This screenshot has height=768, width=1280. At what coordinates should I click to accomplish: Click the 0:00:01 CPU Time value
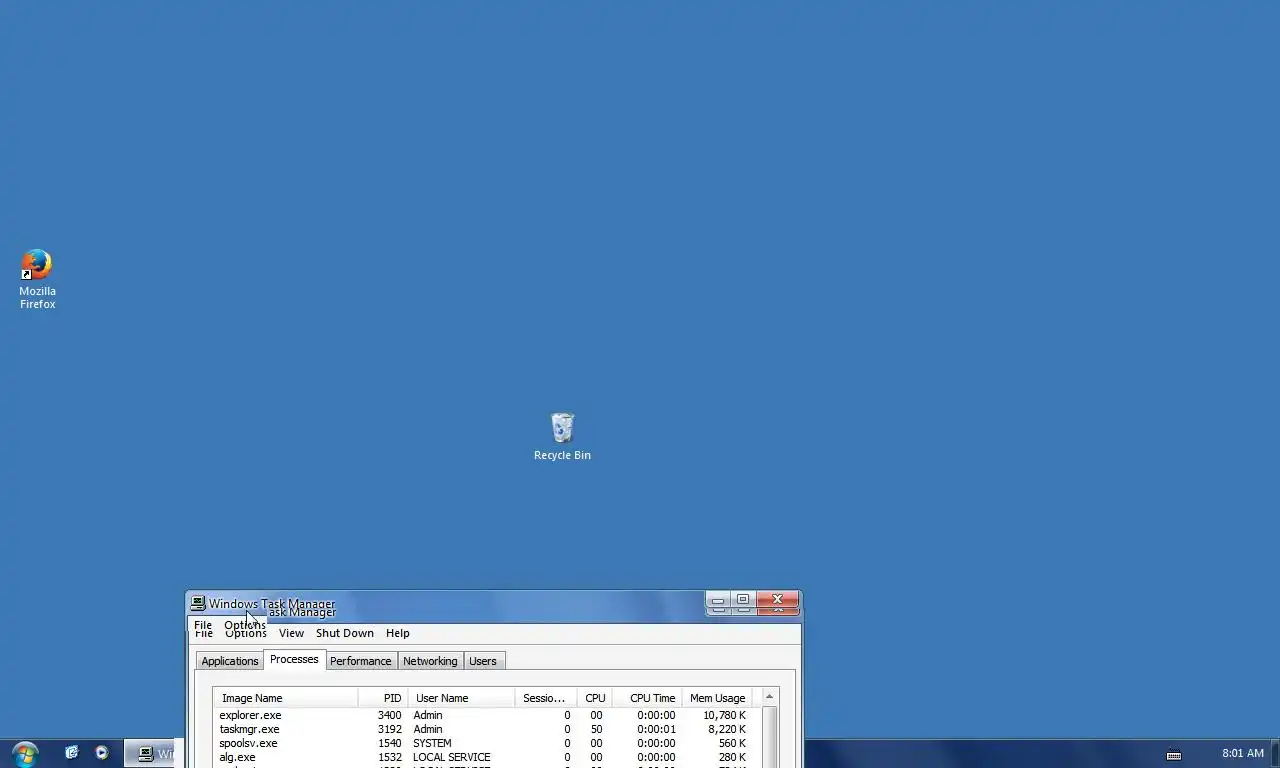point(656,729)
